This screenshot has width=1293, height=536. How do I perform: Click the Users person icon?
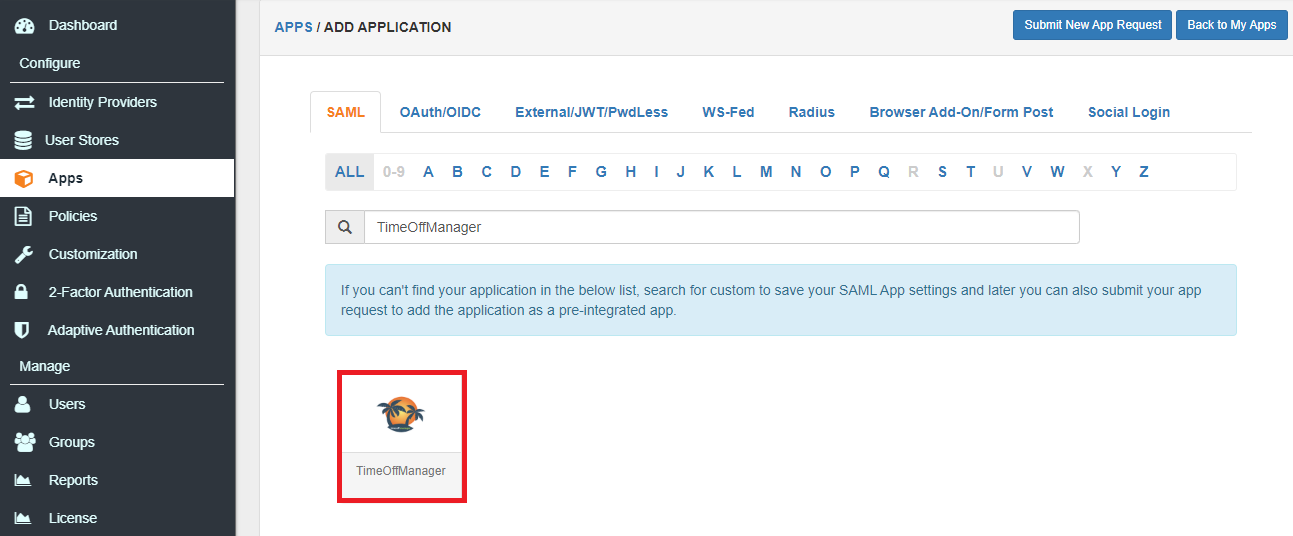22,404
